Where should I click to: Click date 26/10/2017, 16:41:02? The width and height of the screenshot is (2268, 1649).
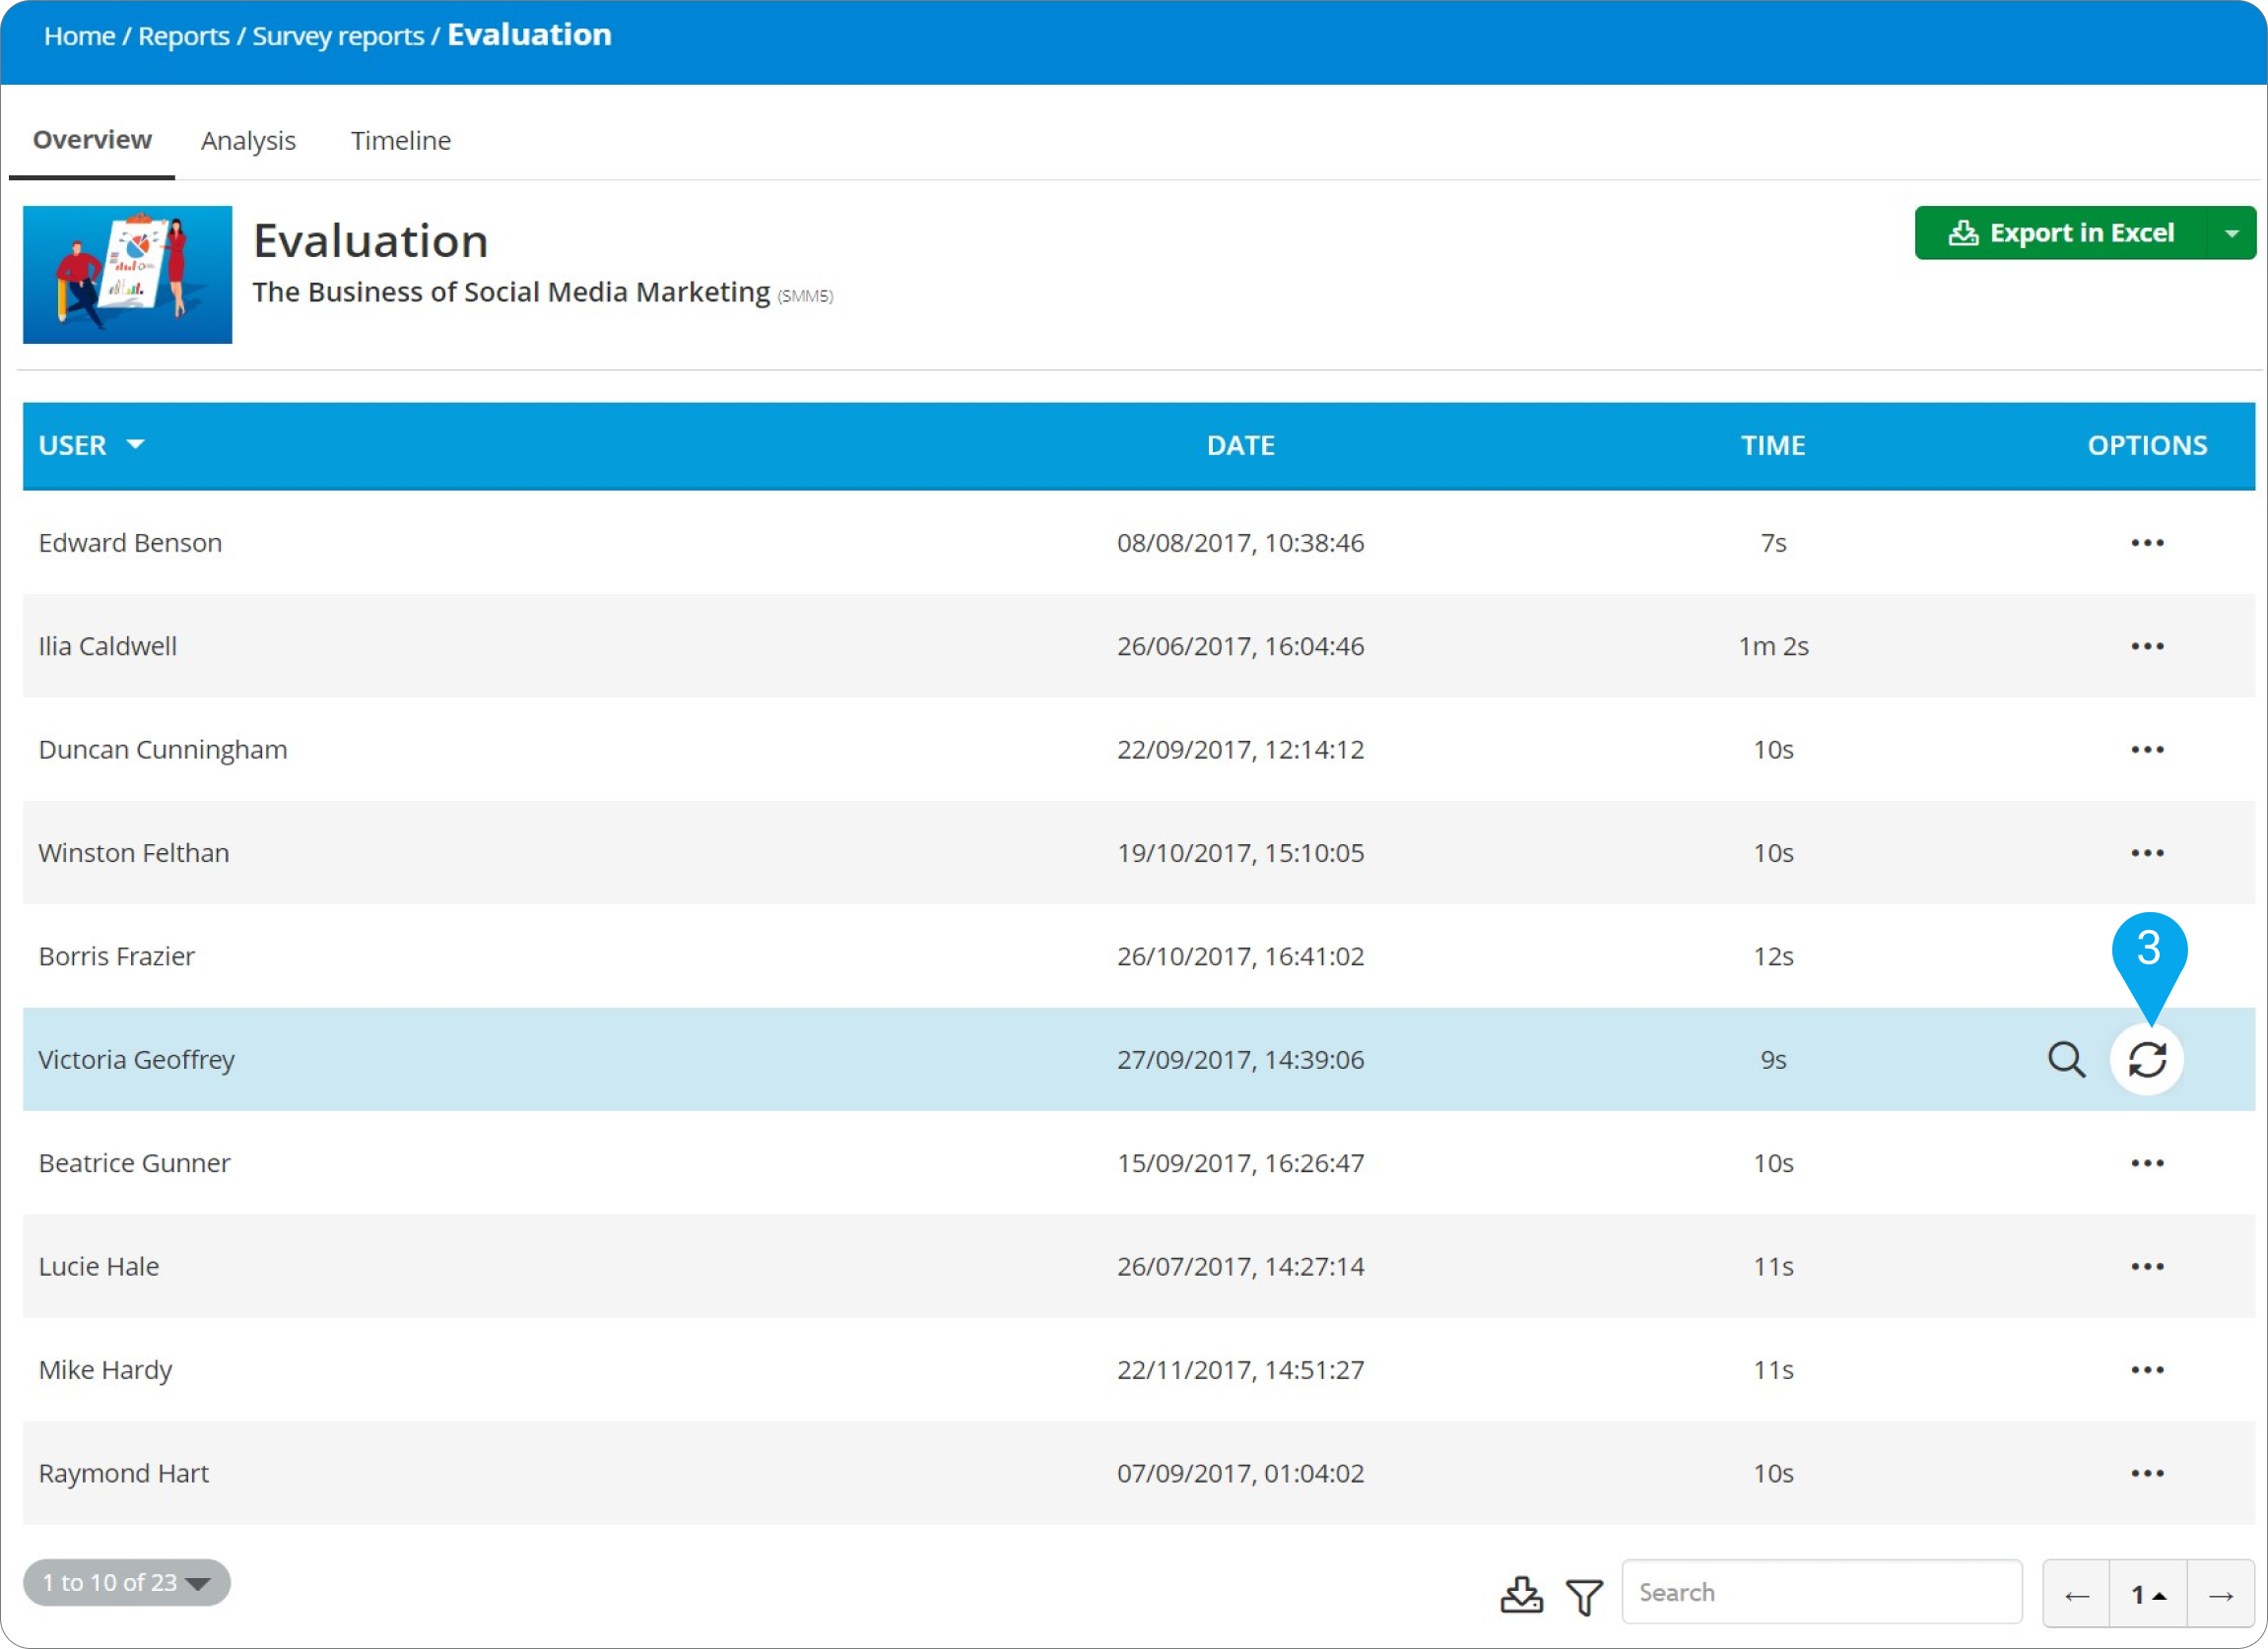[1240, 956]
